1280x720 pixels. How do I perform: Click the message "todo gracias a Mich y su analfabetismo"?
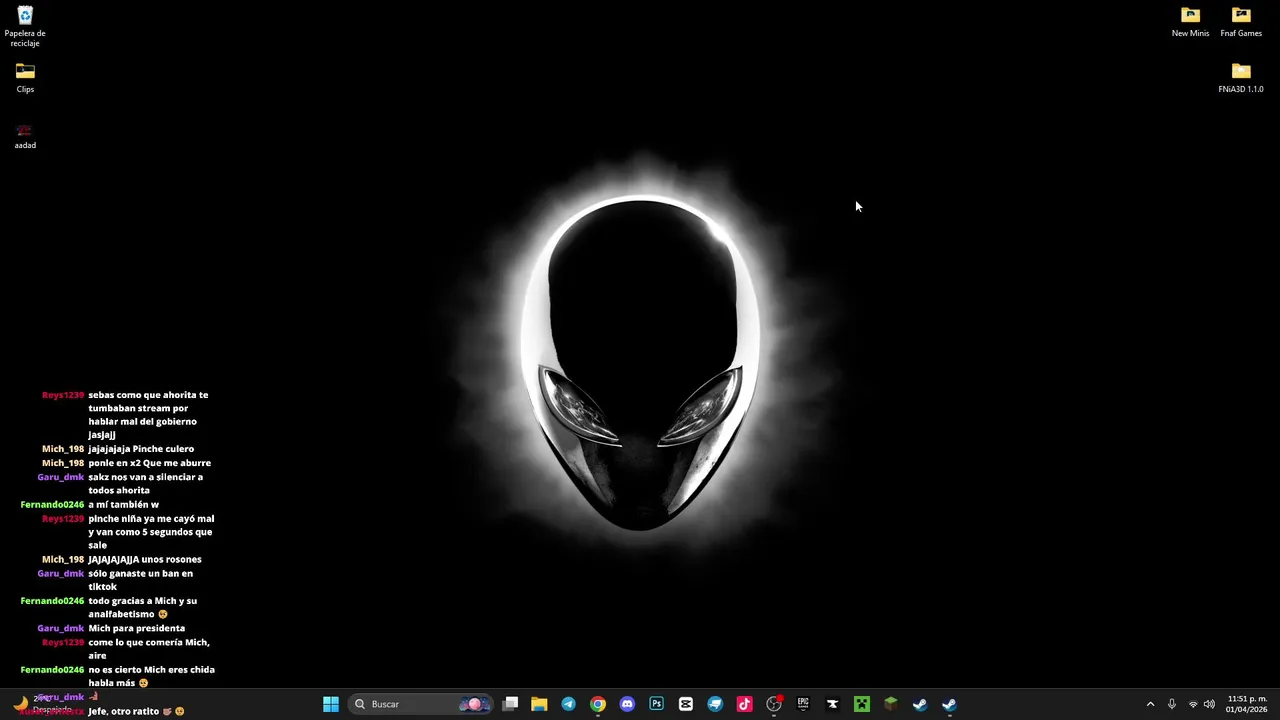coord(142,608)
